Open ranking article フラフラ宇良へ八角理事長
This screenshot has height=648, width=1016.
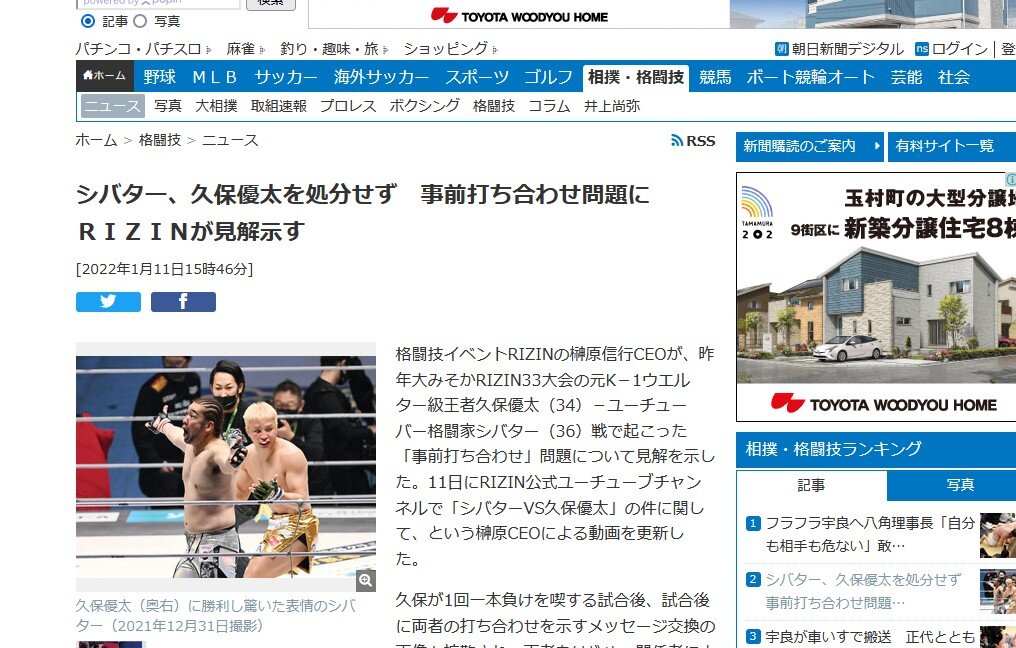[870, 535]
